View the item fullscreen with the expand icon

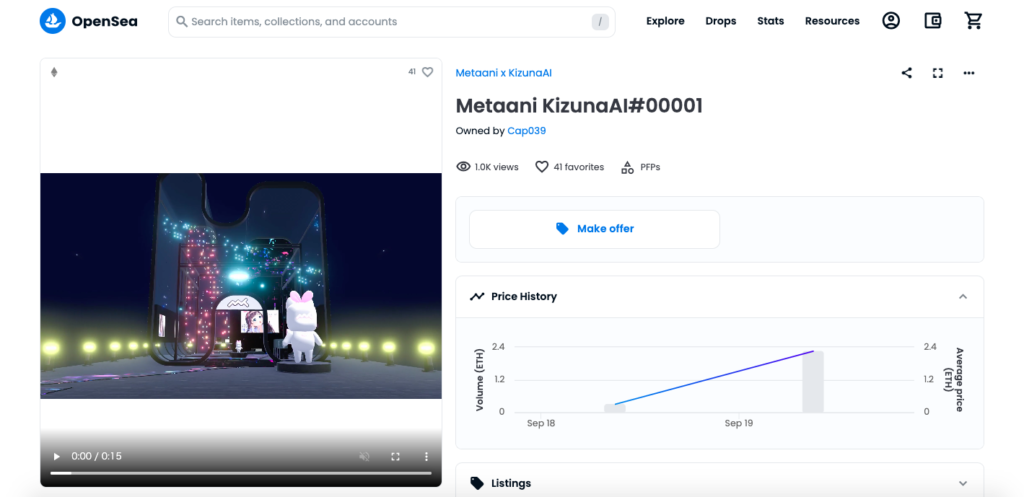(x=938, y=73)
